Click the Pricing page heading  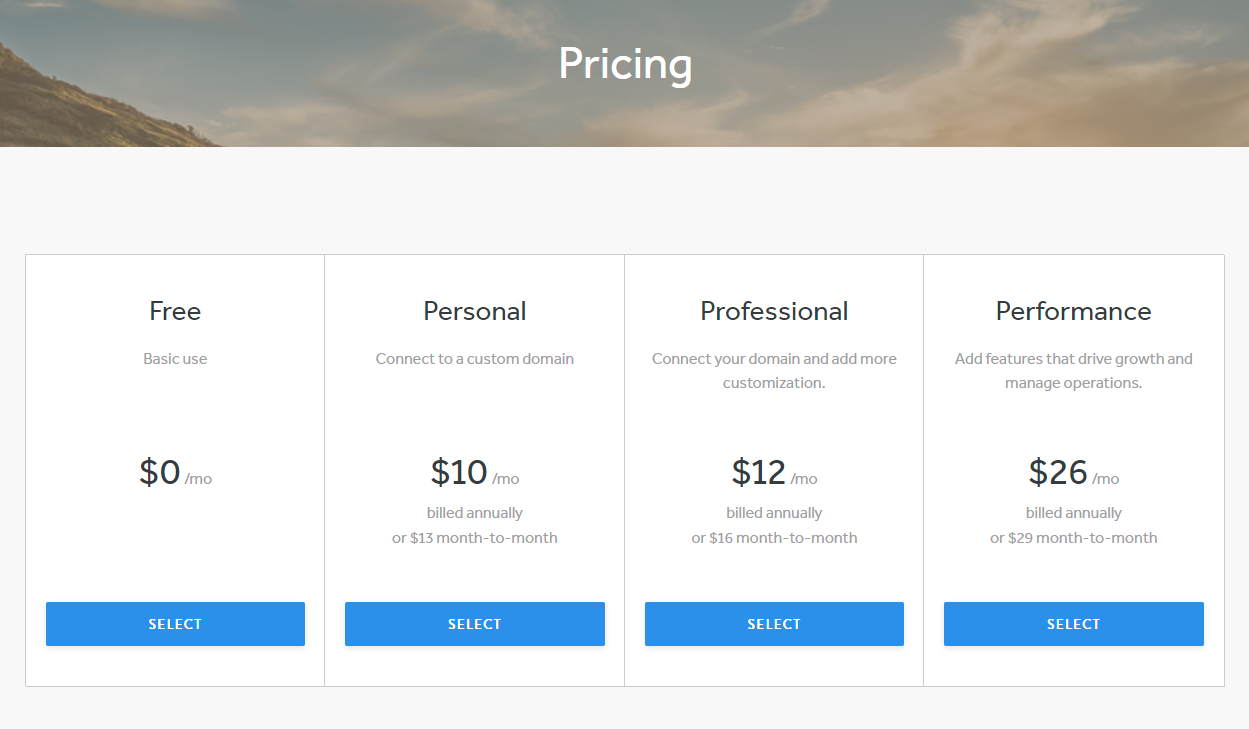tap(625, 64)
